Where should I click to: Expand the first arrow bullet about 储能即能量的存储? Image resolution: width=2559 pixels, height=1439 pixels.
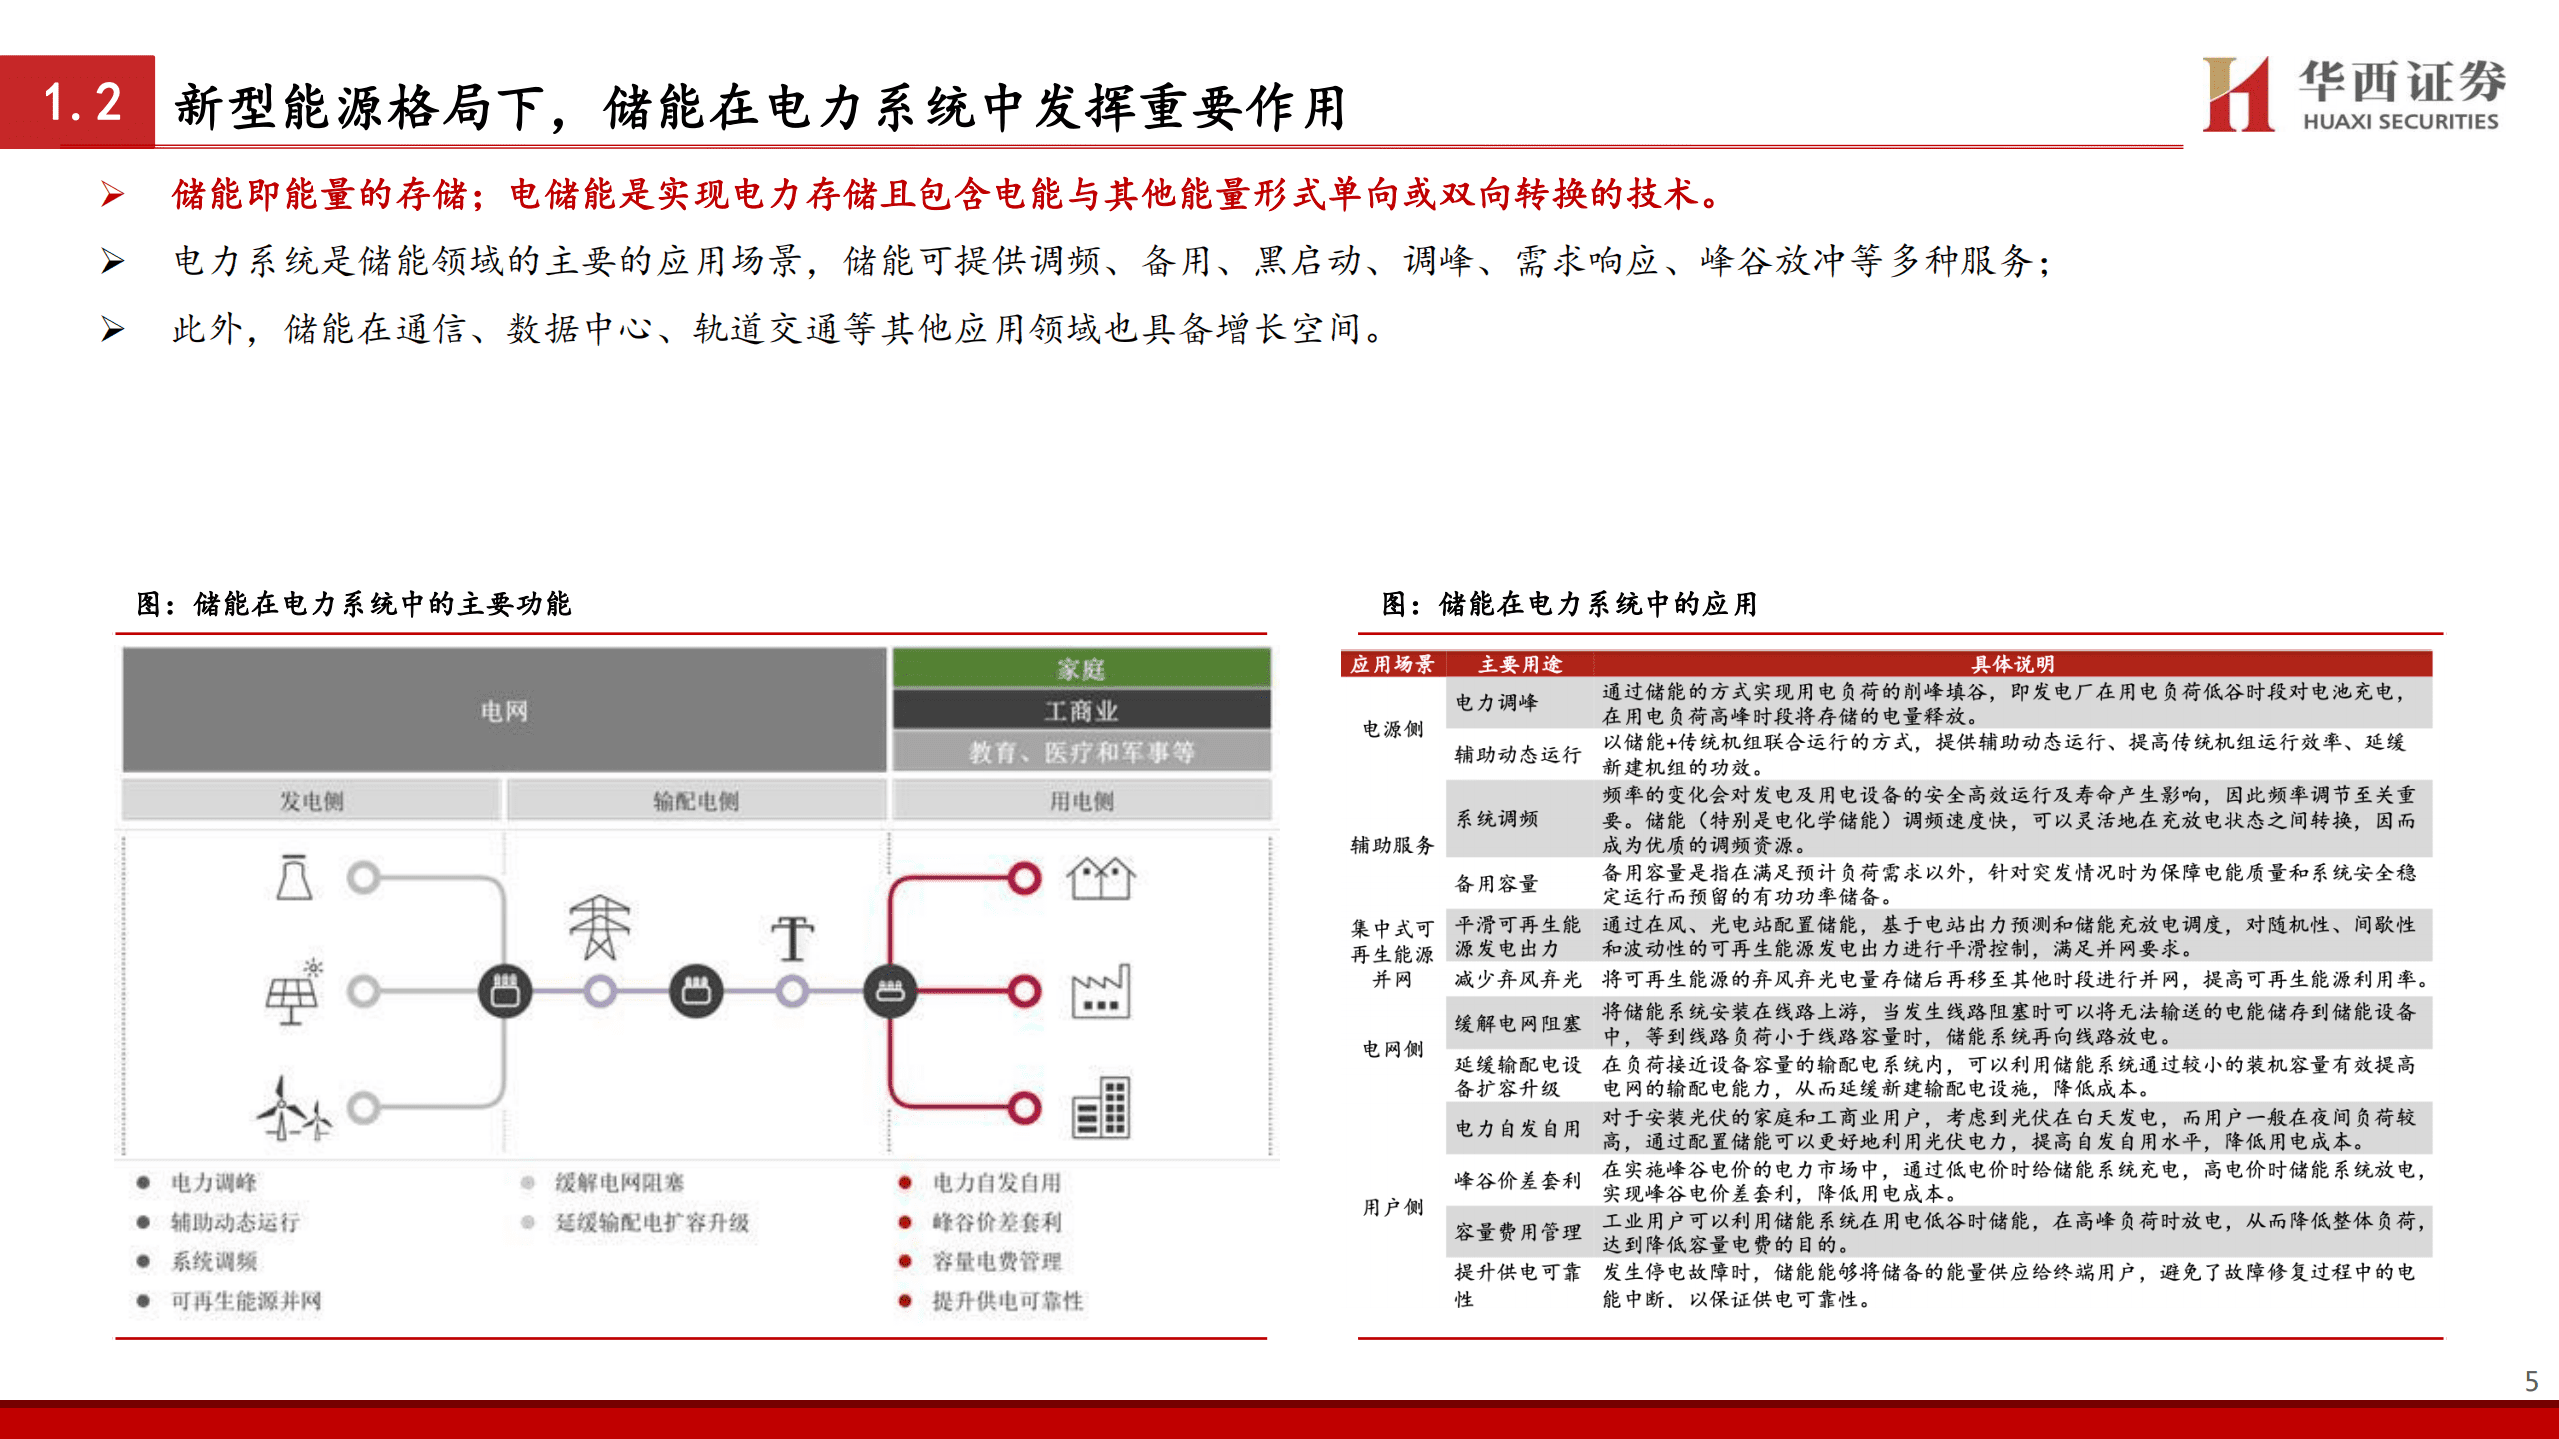coord(113,196)
